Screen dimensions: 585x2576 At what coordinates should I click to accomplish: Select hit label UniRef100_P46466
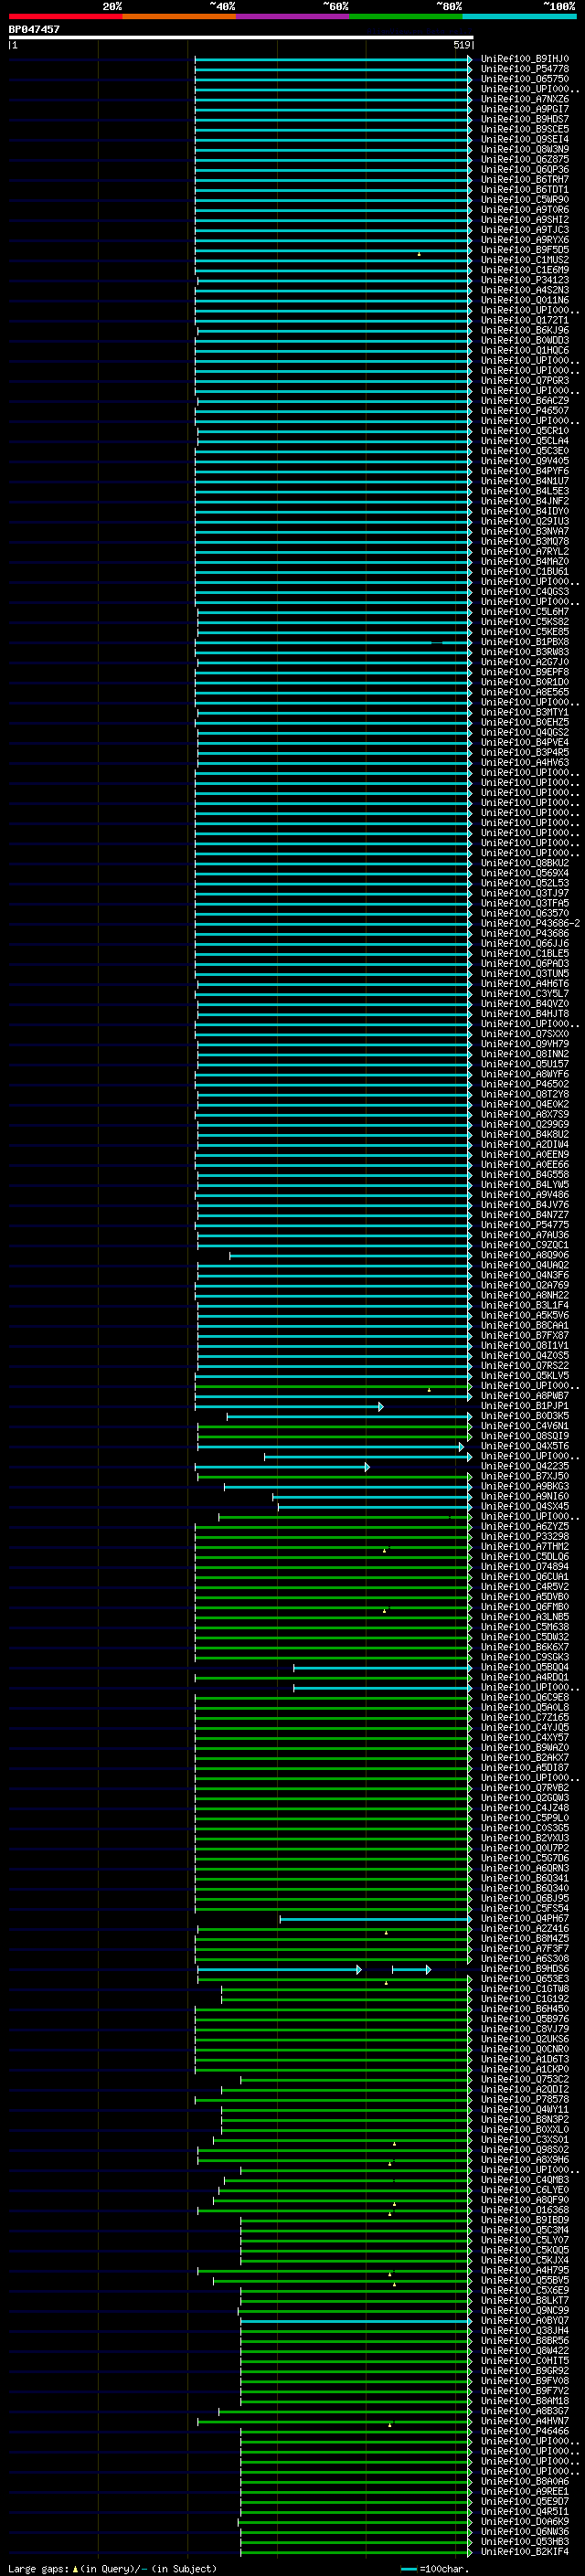click(x=524, y=2430)
